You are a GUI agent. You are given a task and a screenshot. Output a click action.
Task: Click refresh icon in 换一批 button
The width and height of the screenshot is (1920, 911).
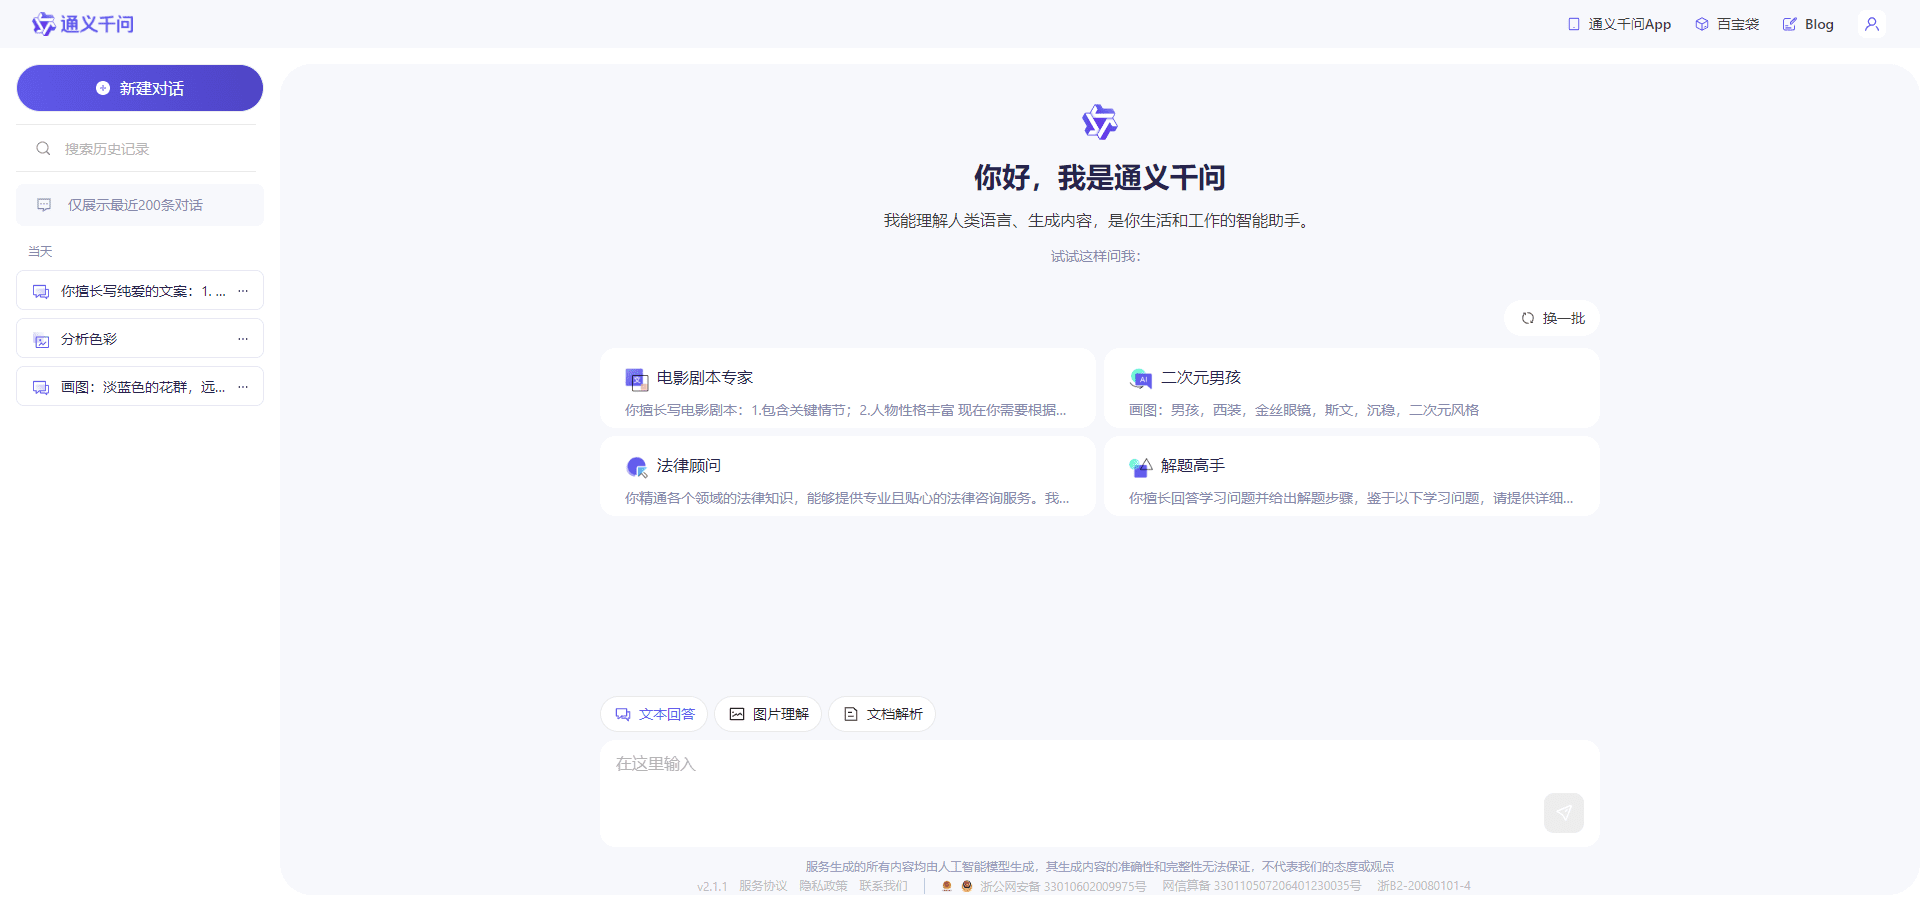point(1528,318)
